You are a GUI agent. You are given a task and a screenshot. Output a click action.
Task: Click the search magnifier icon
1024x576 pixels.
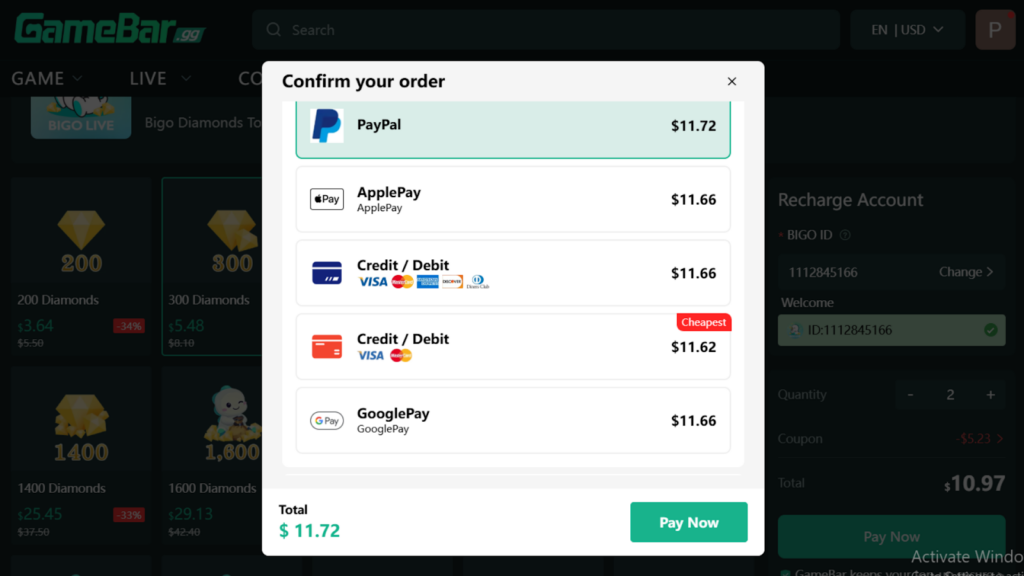[x=274, y=30]
